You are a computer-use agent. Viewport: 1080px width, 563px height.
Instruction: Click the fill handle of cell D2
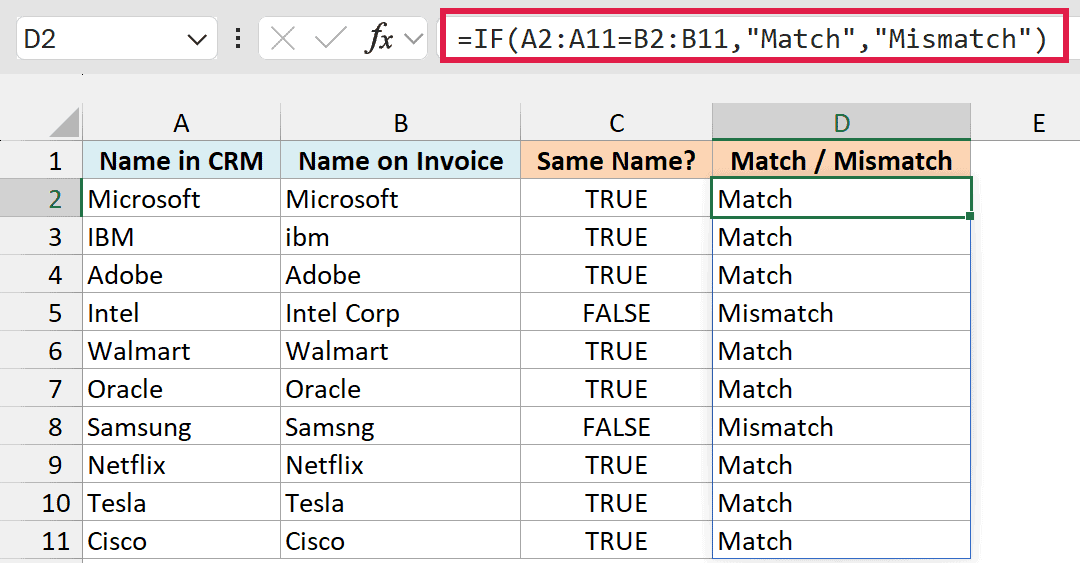(x=970, y=216)
